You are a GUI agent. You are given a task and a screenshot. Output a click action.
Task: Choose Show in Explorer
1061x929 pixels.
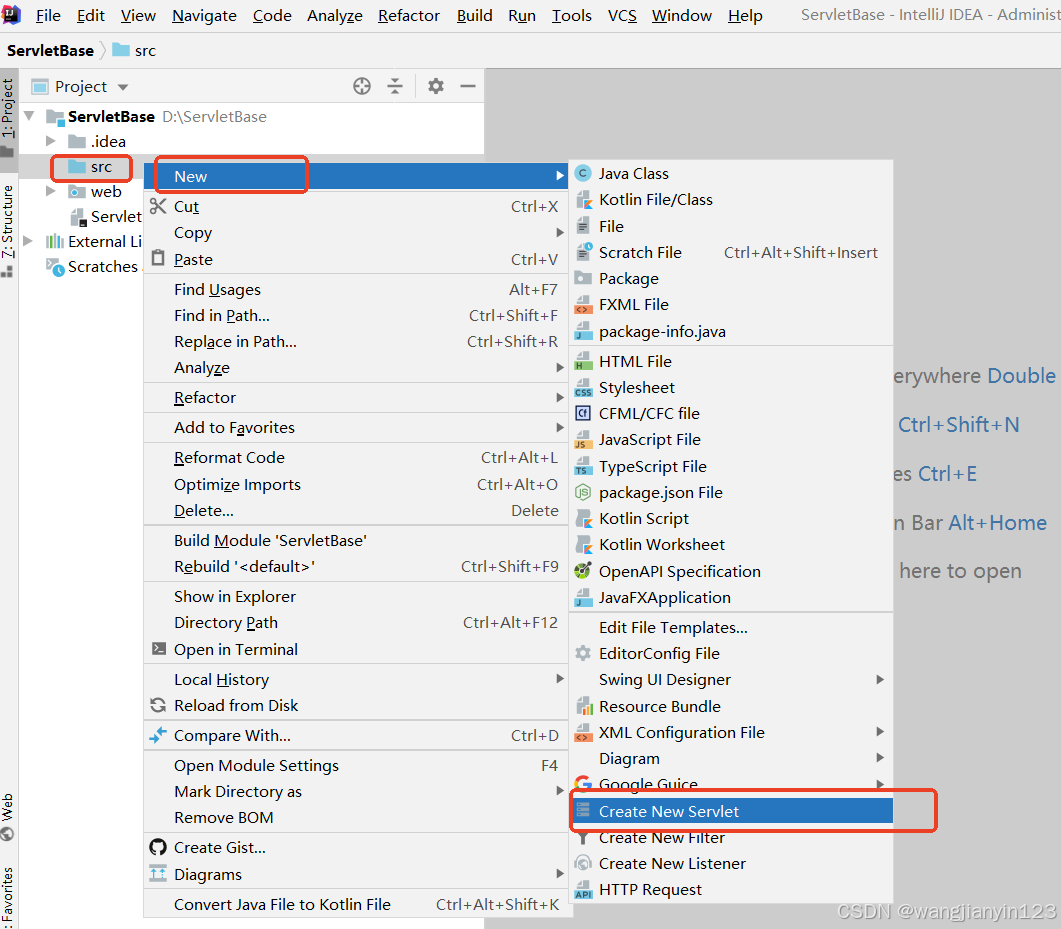(x=358, y=597)
